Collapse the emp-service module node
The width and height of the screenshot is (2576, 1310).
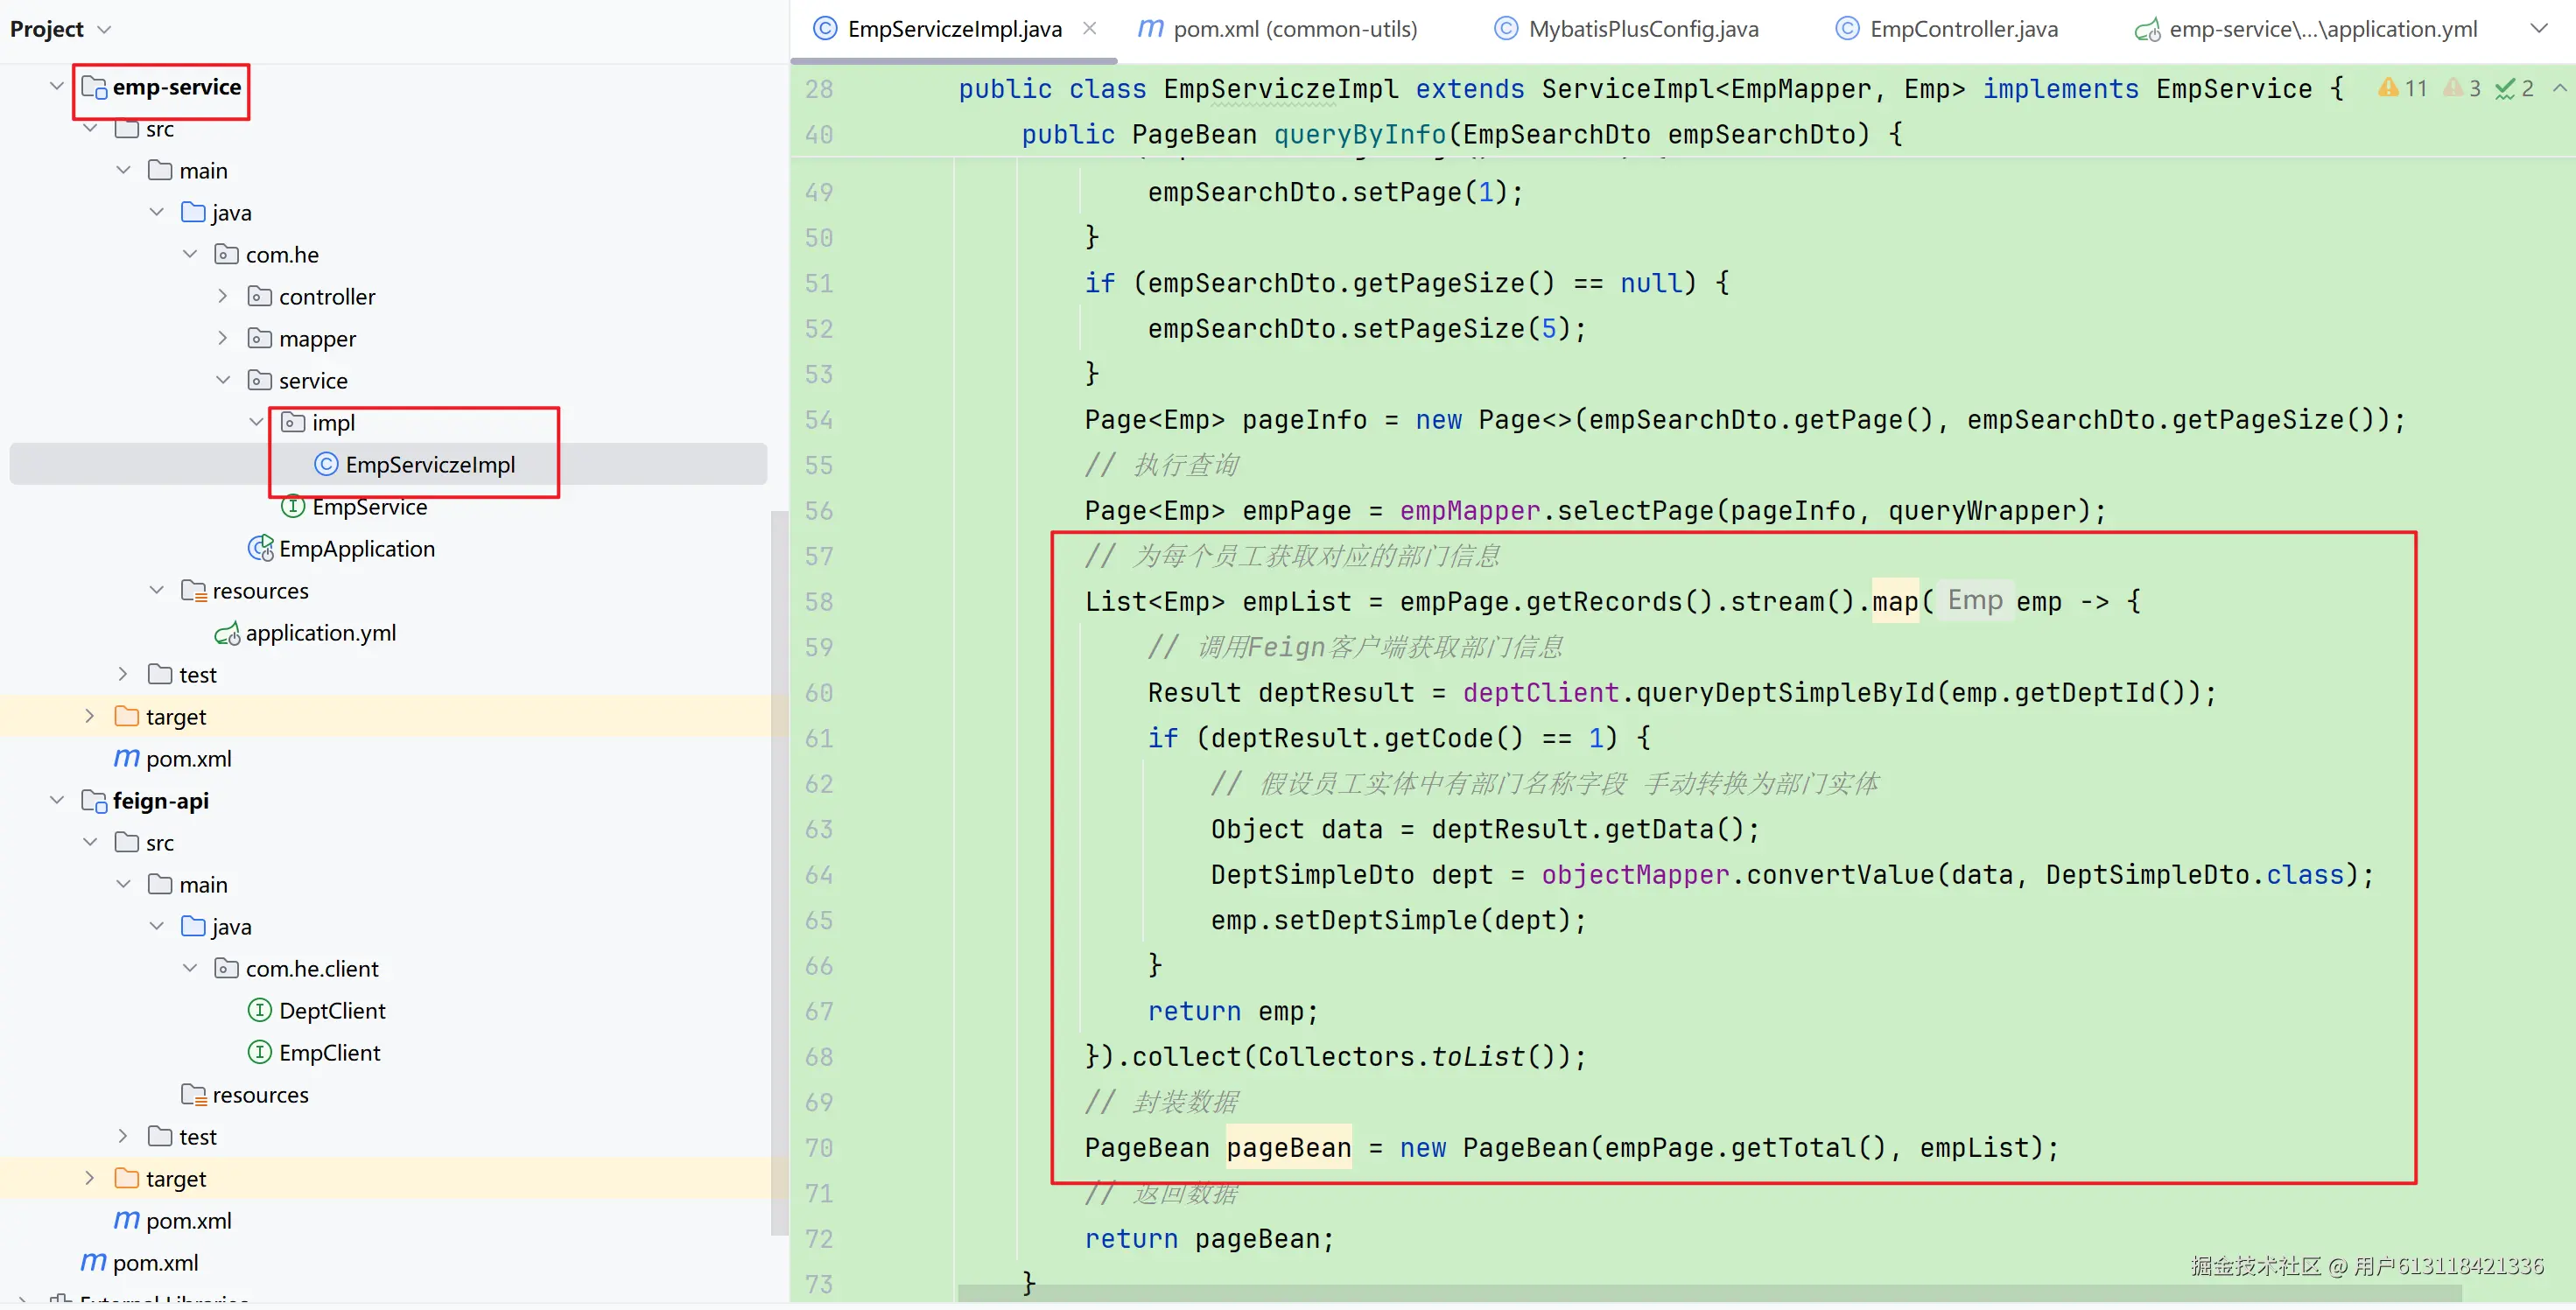57,87
